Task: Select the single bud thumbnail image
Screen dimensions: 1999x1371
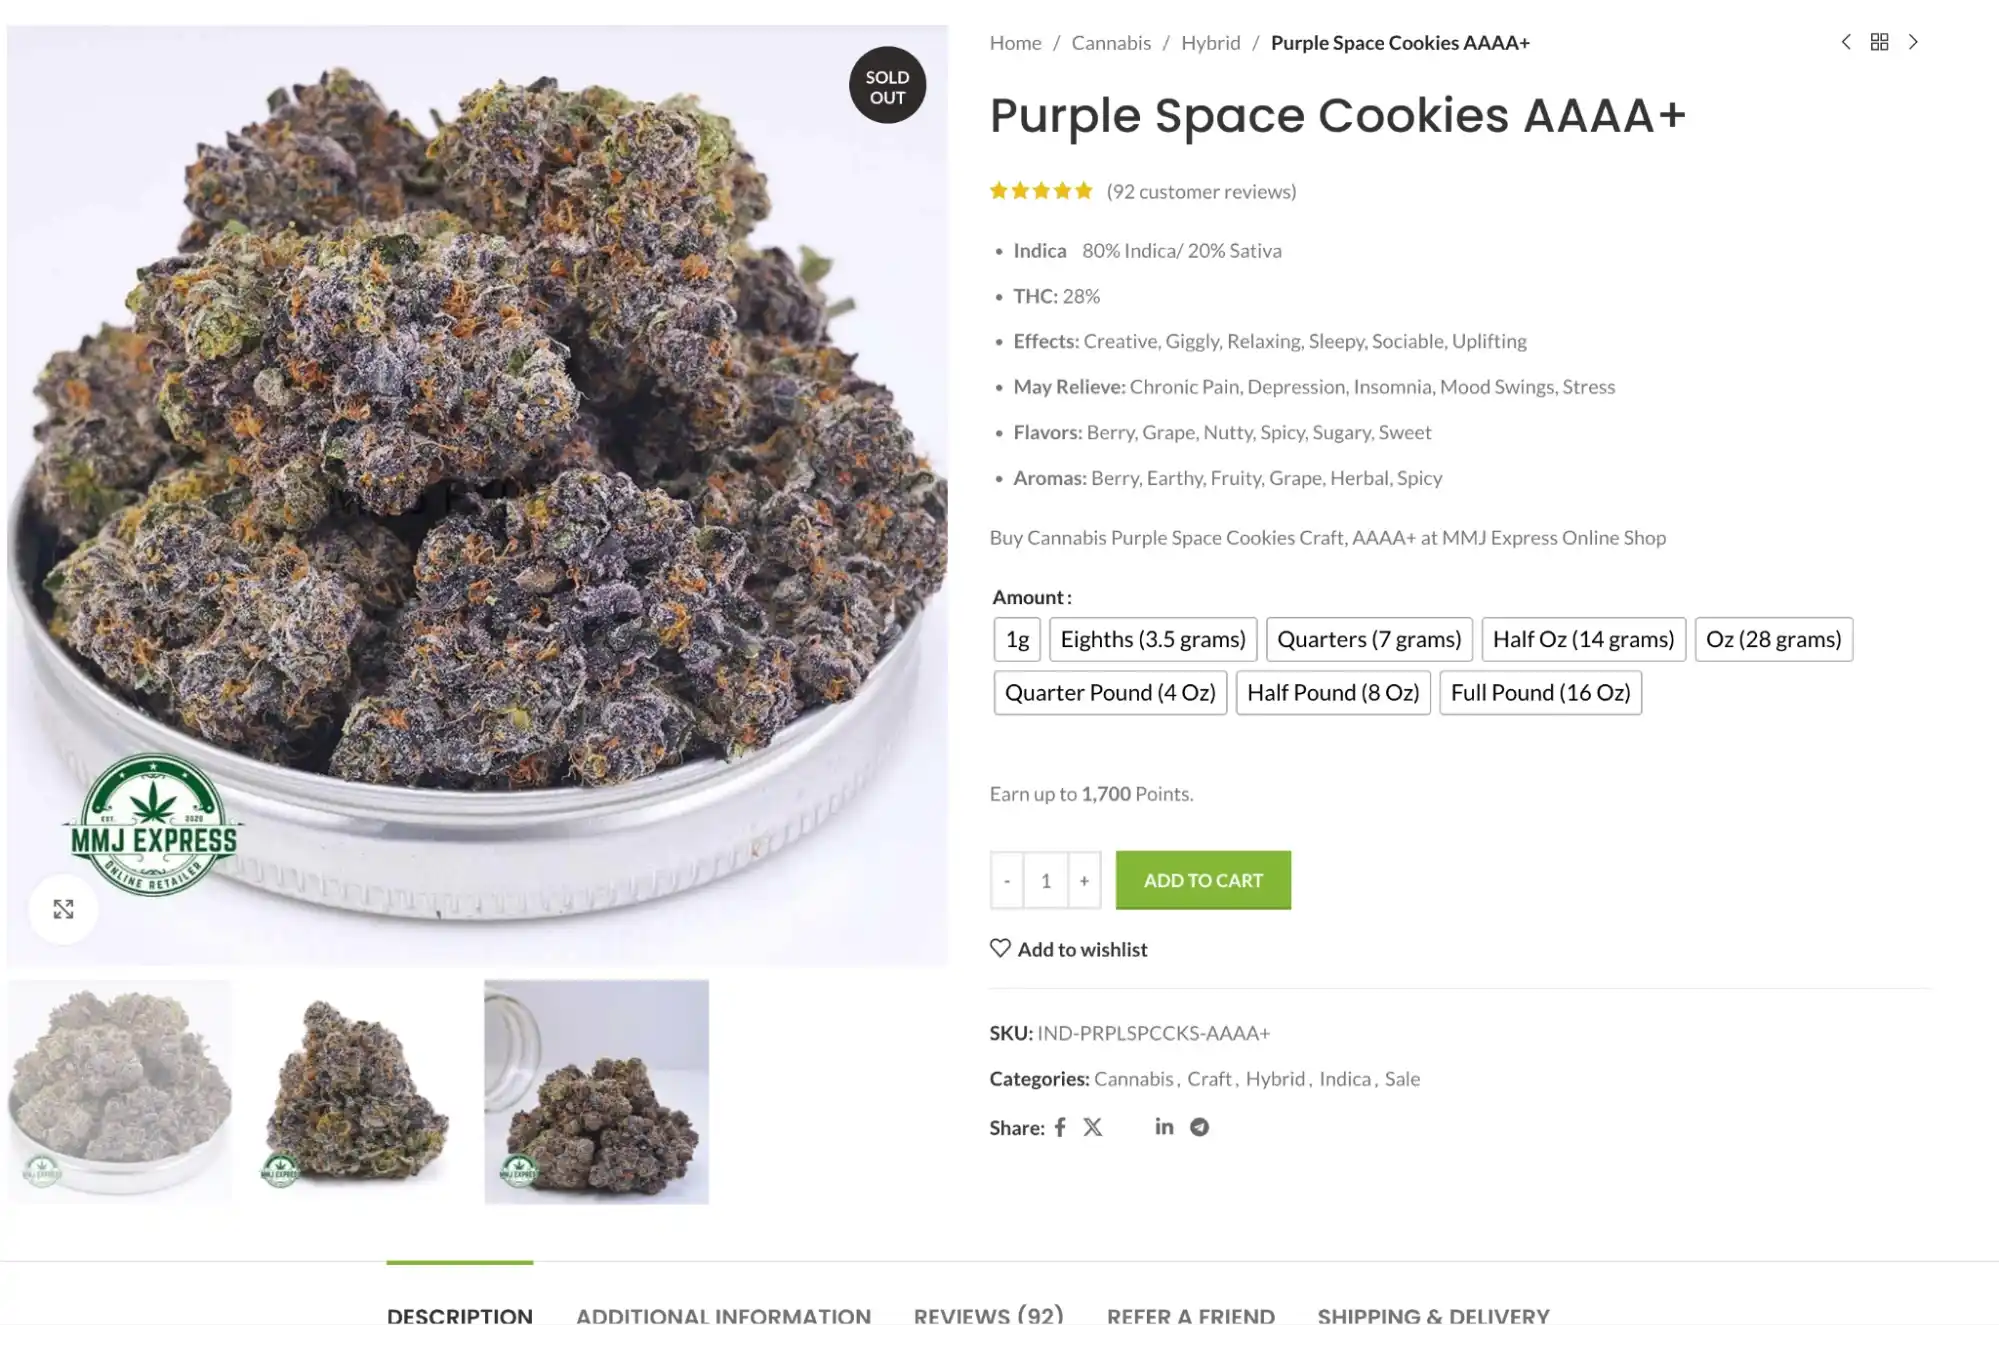Action: point(358,1091)
